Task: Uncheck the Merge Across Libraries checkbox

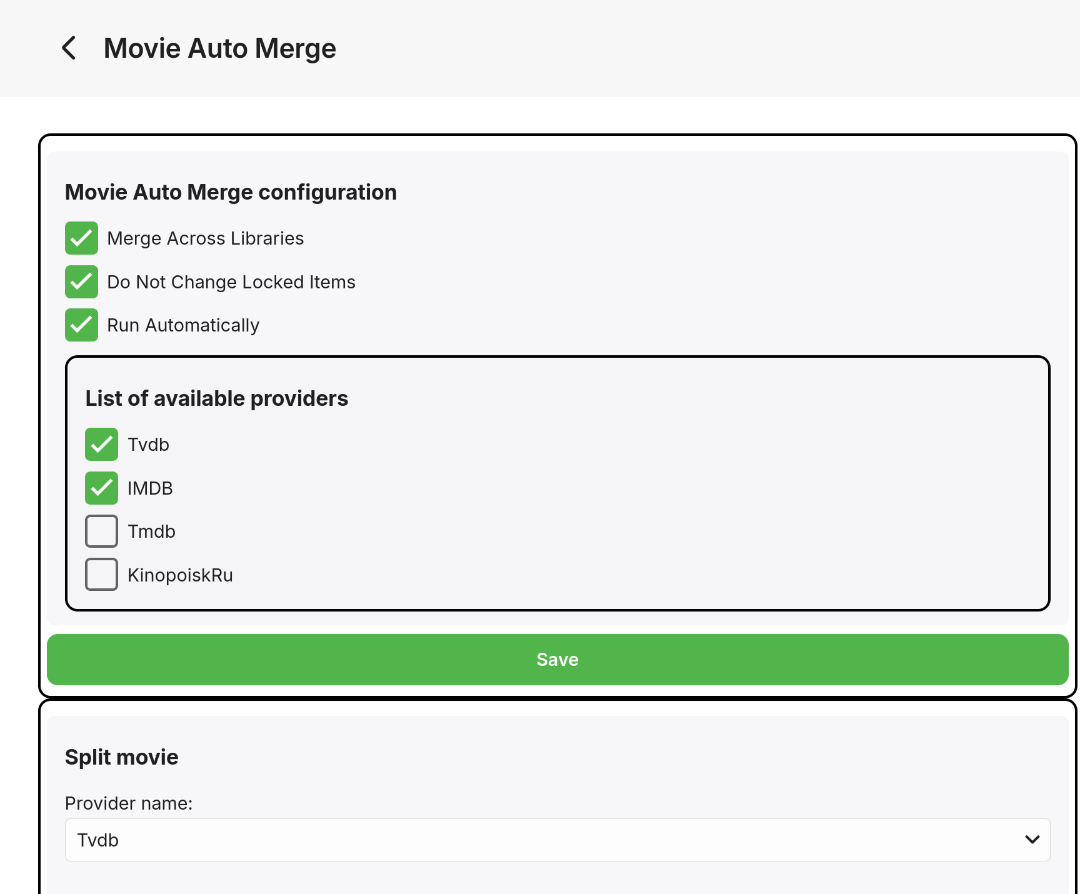Action: click(x=81, y=238)
